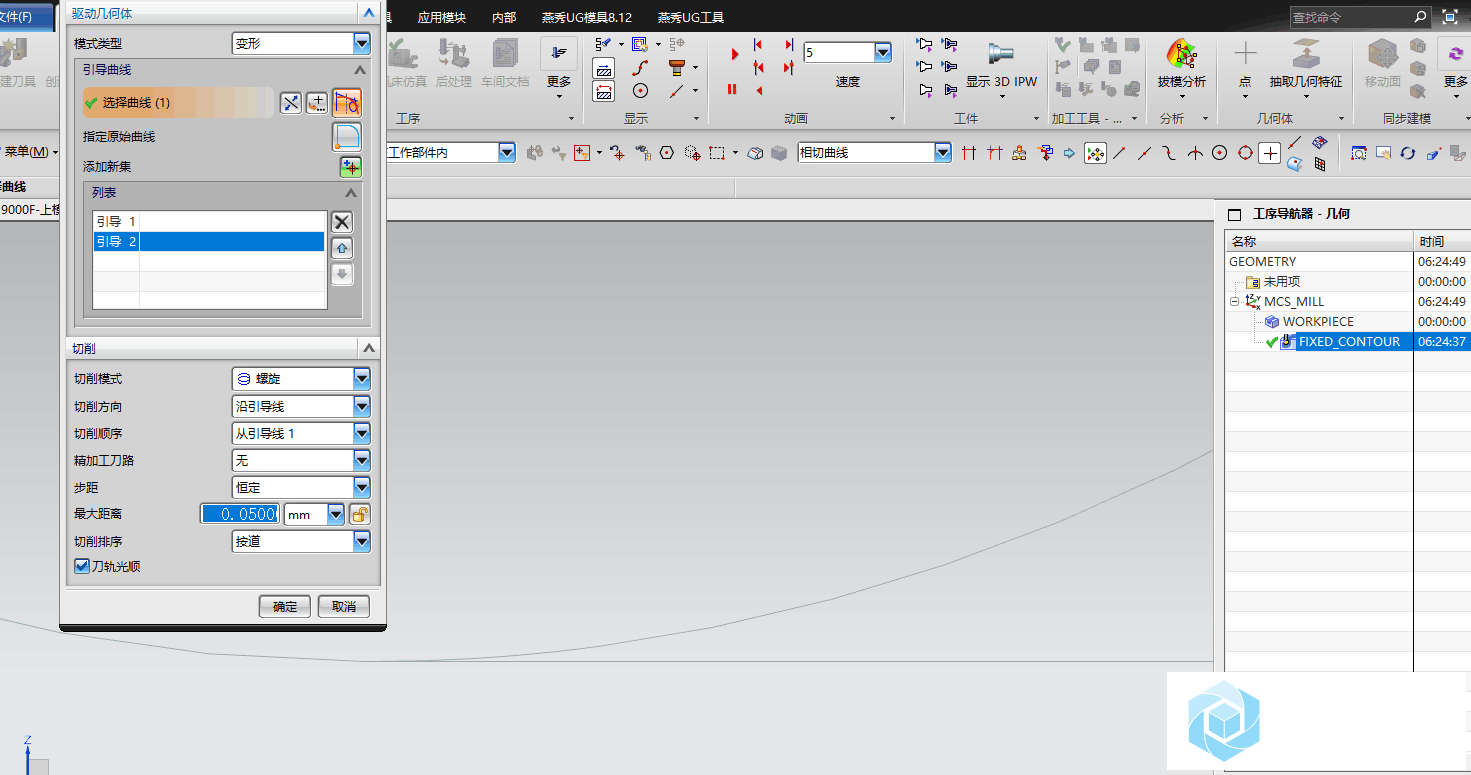Collapse the 驱动几何体 section

tap(369, 13)
